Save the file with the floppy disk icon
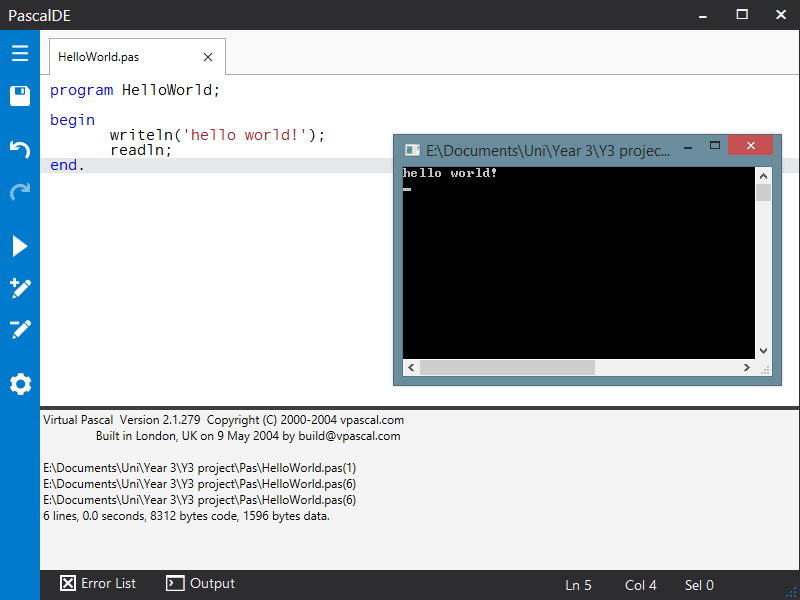 point(20,95)
